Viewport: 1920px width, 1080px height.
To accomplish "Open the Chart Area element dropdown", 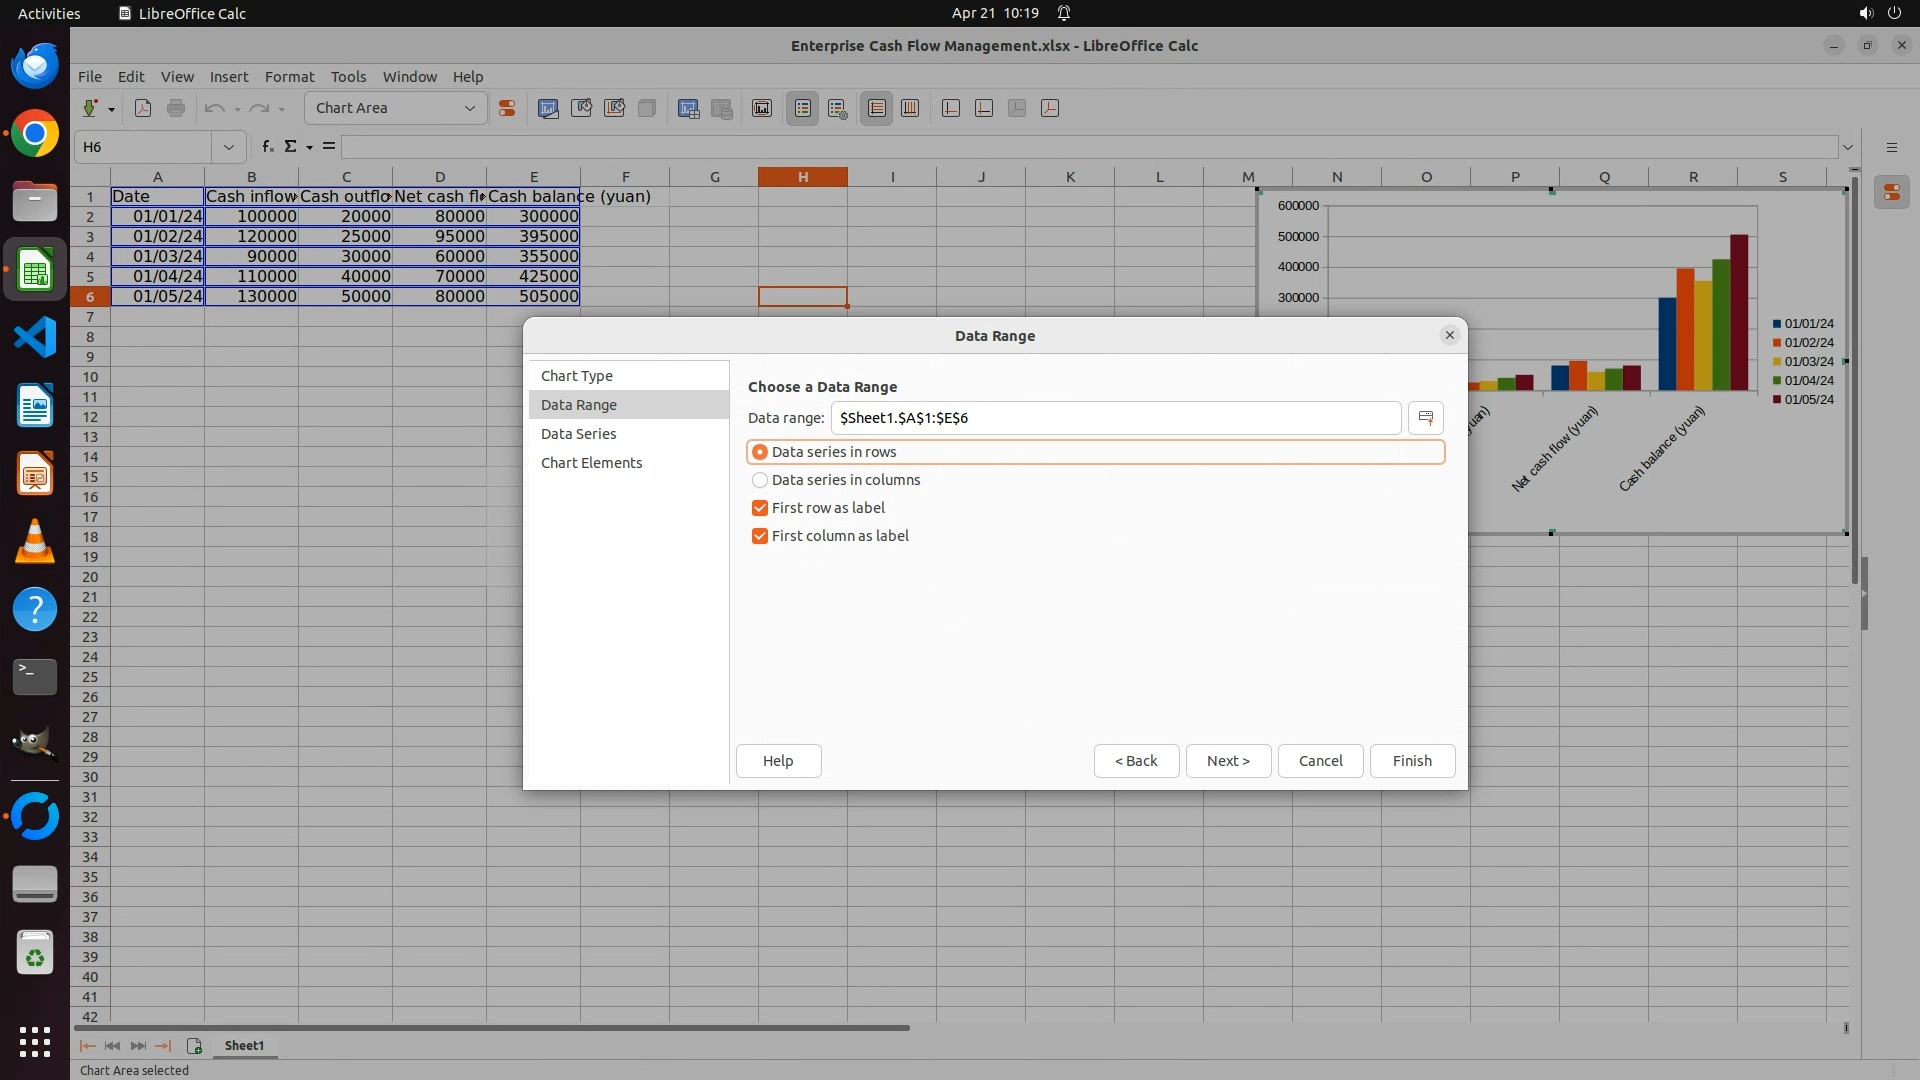I will 469,108.
